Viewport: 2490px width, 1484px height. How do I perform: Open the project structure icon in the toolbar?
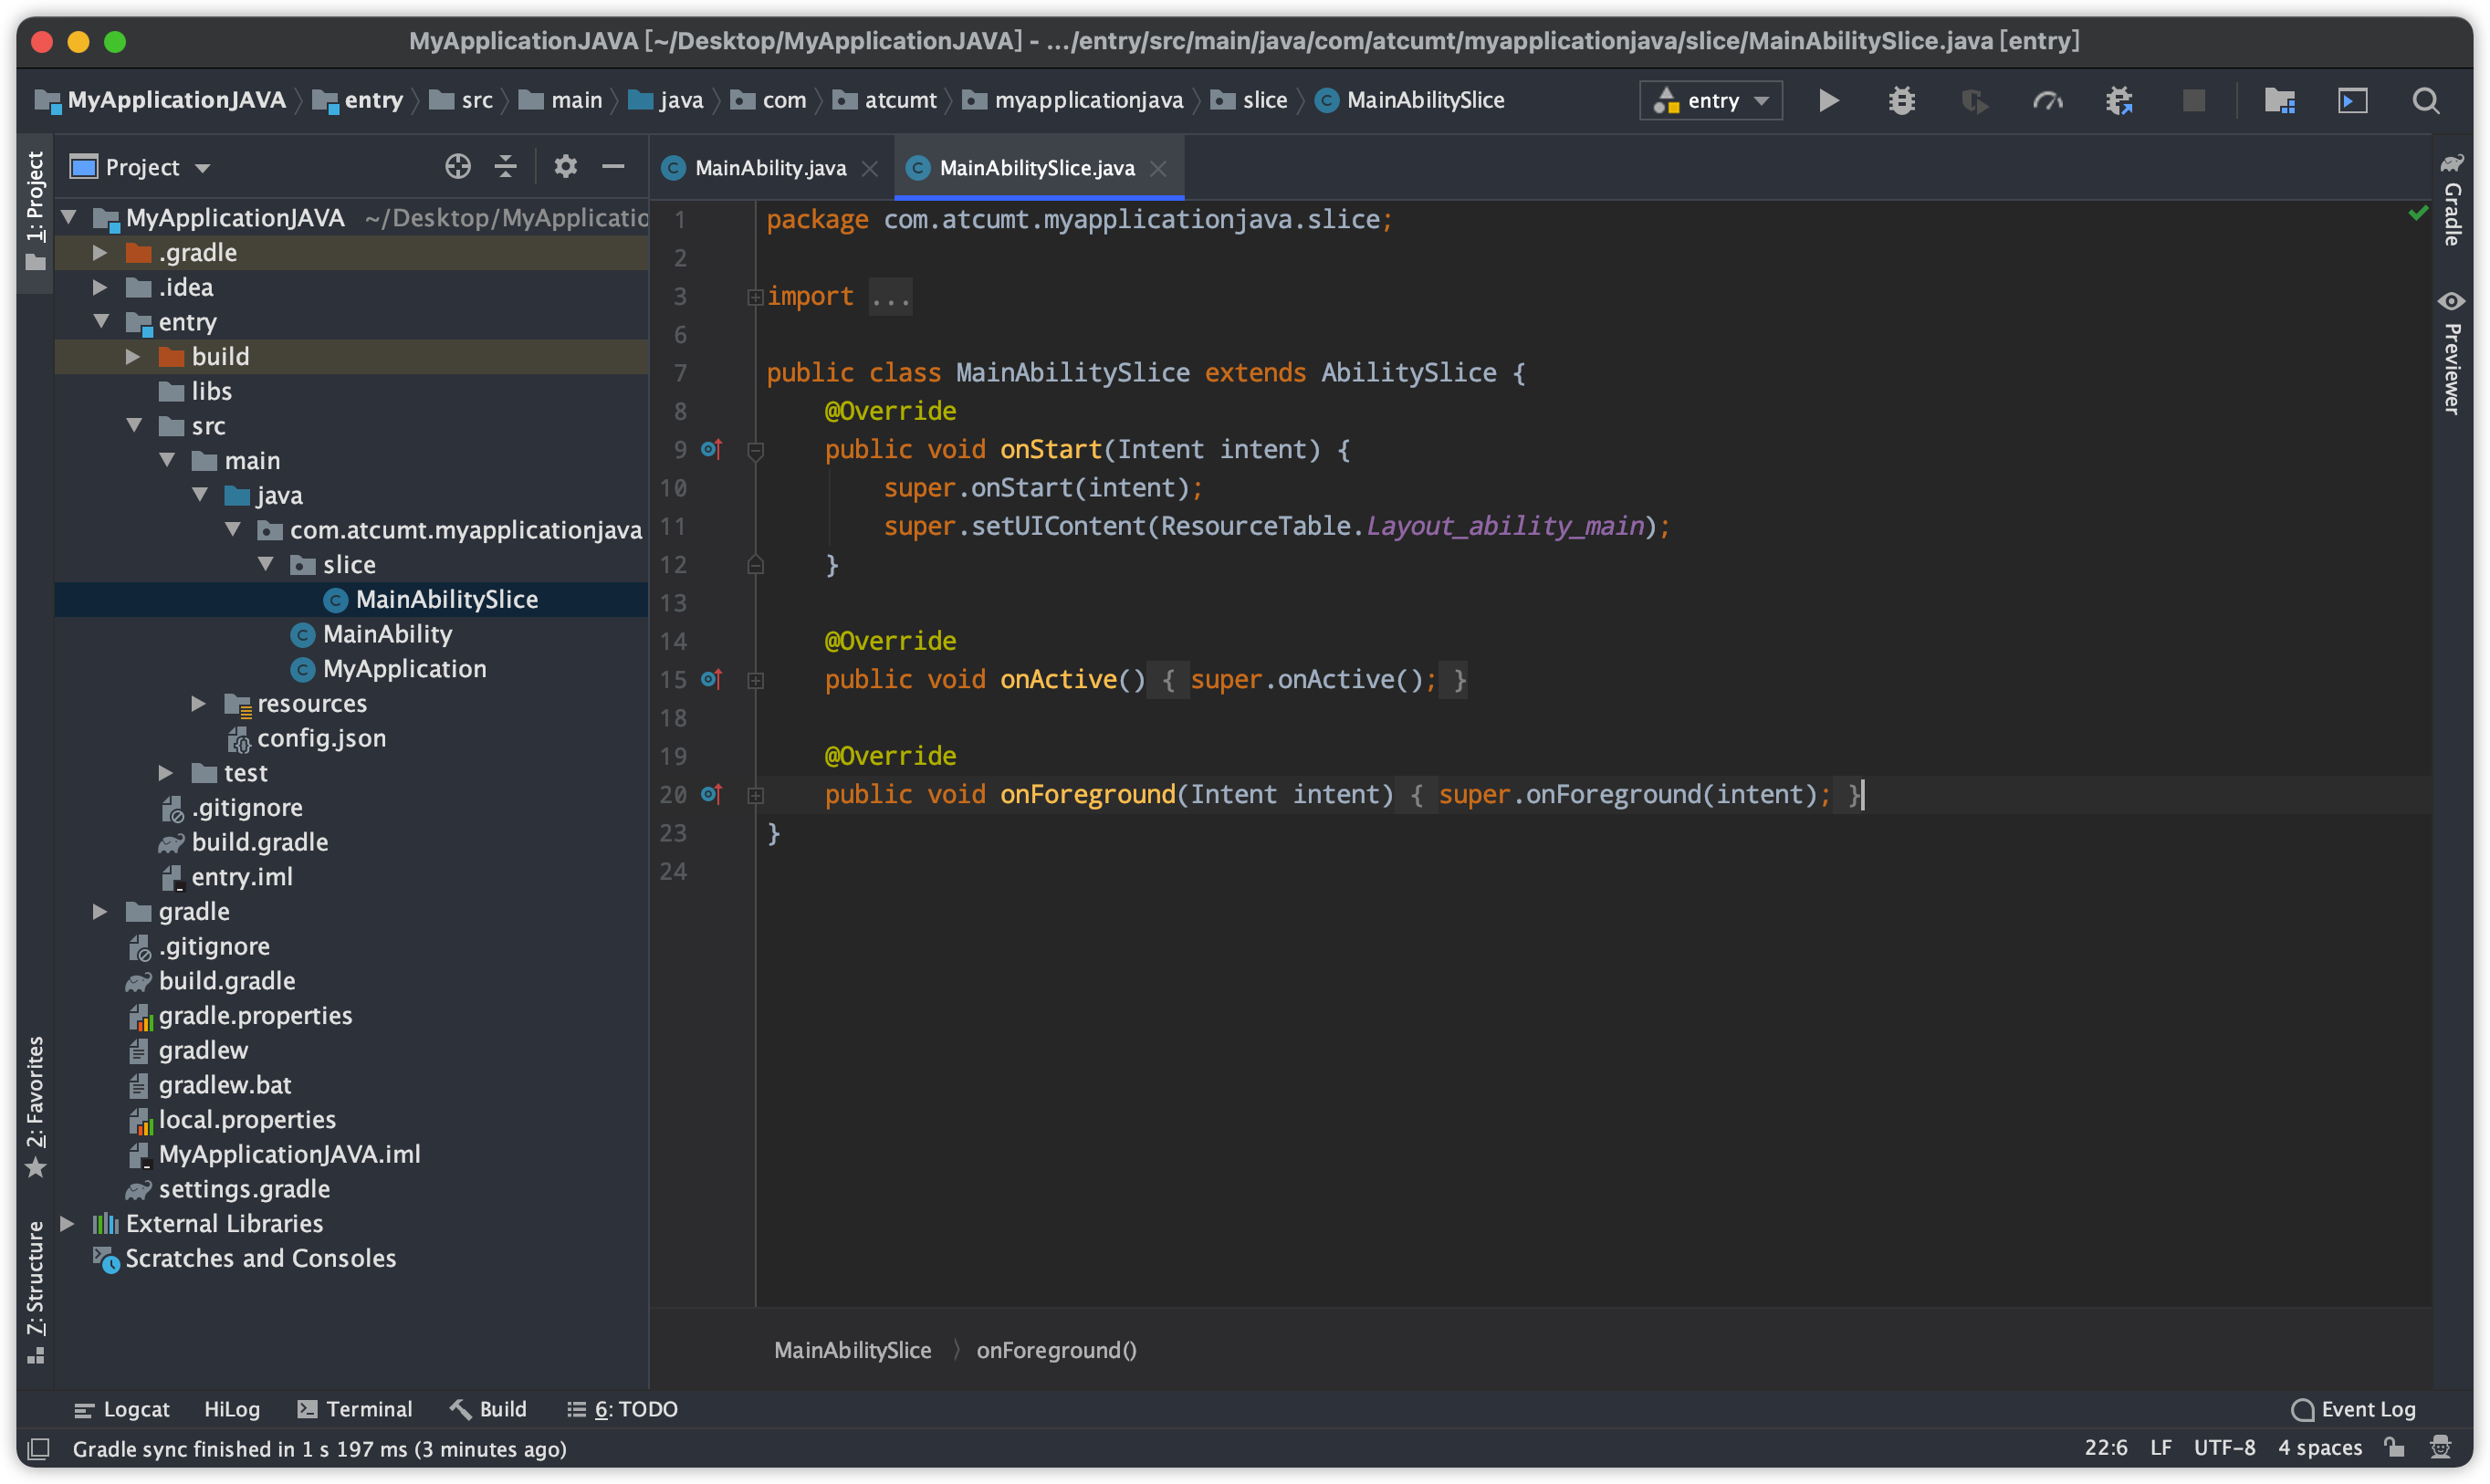2279,100
